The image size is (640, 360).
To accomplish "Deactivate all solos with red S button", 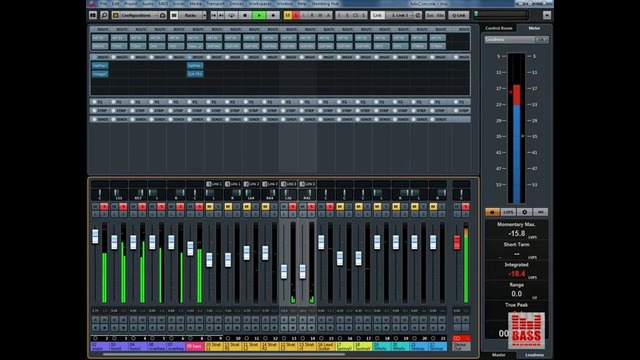I will (x=296, y=15).
